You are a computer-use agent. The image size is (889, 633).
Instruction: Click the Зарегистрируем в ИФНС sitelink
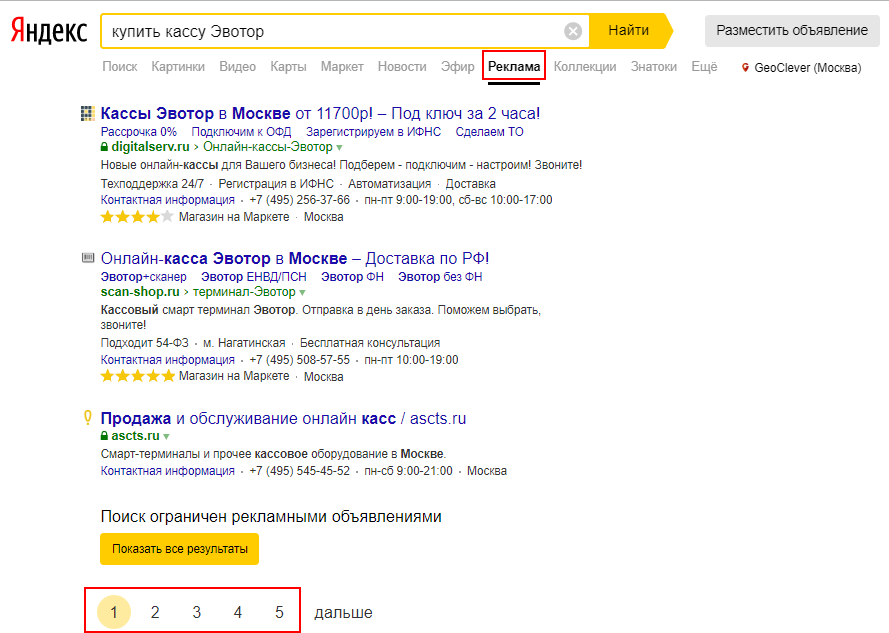click(x=374, y=132)
